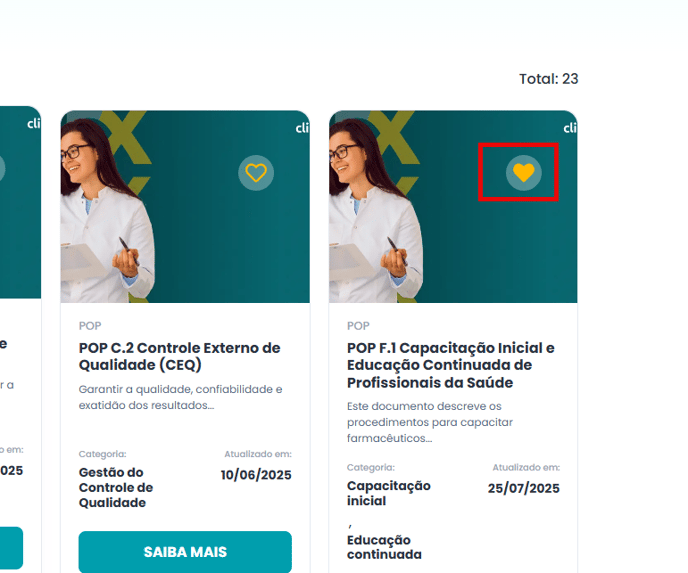Click the 10/06/2025 updated date
Screen dimensions: 688x573
pos(256,475)
